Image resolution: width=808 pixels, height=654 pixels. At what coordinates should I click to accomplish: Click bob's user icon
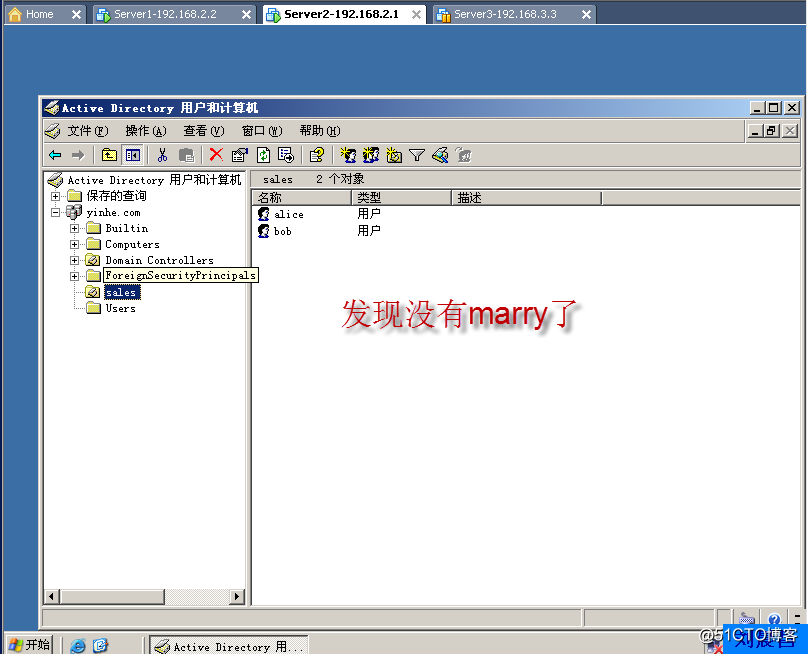(264, 231)
